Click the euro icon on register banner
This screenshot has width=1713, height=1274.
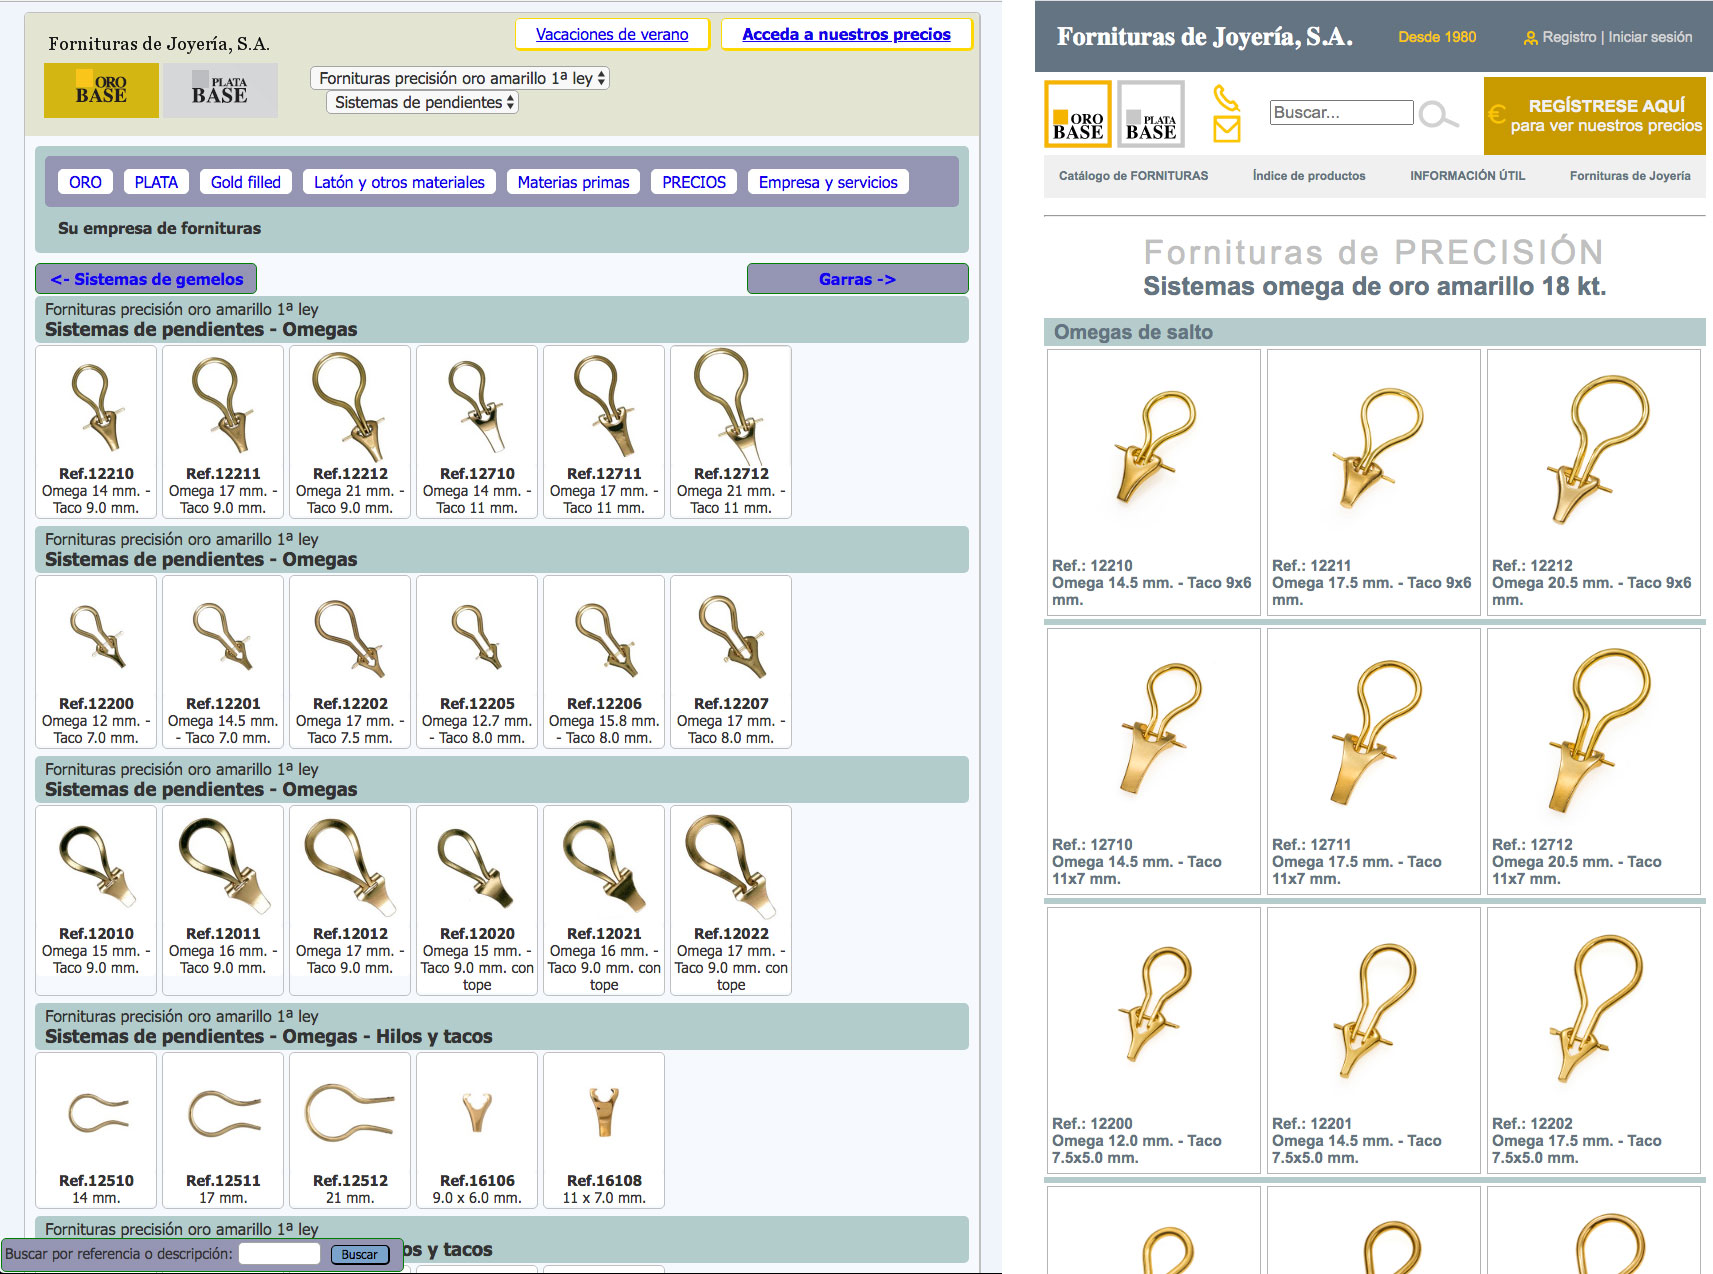pyautogui.click(x=1497, y=114)
